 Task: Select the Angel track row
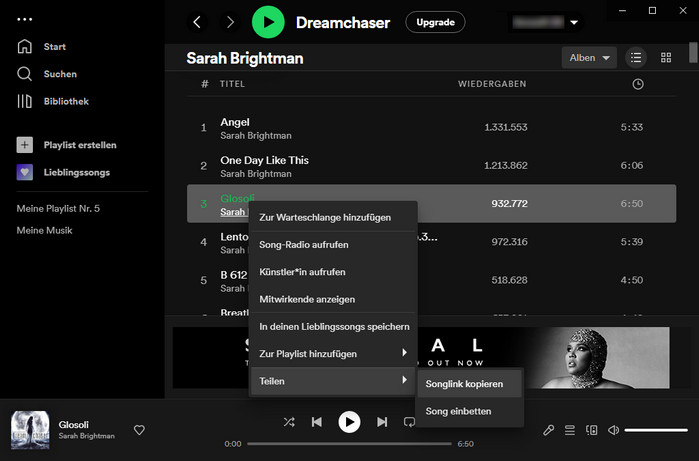431,127
